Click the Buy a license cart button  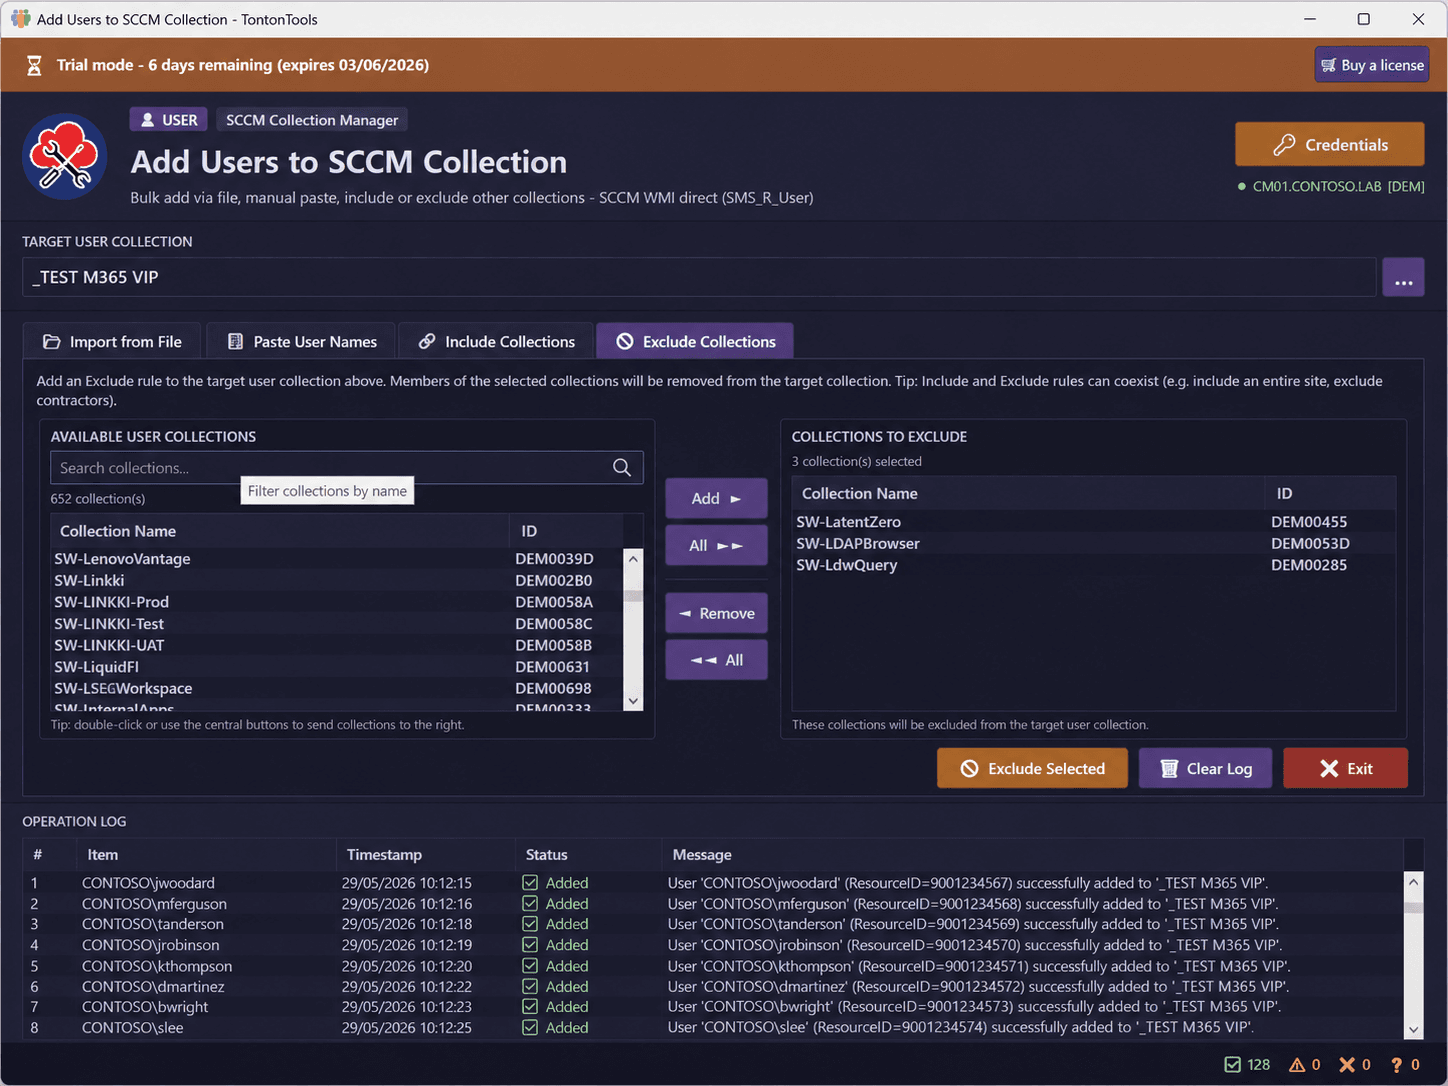(x=1371, y=65)
